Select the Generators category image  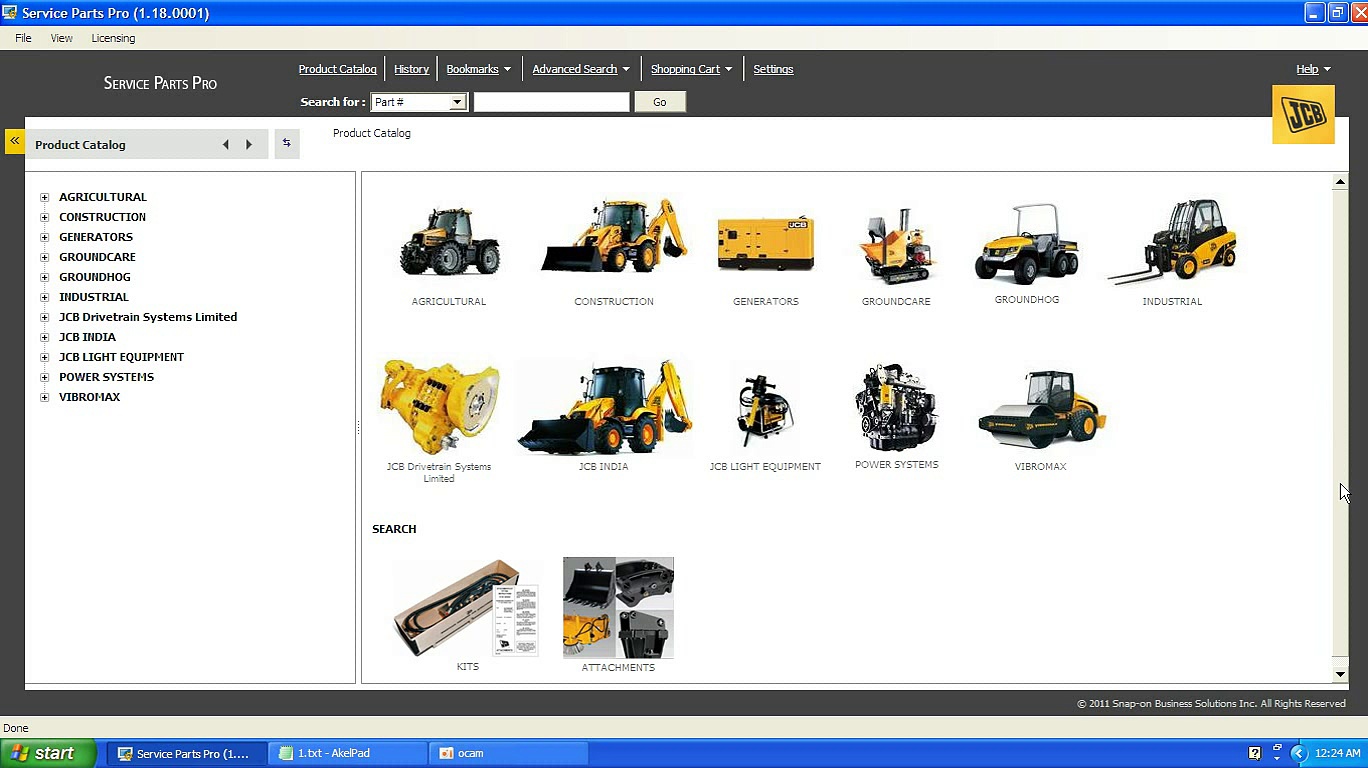tap(766, 244)
